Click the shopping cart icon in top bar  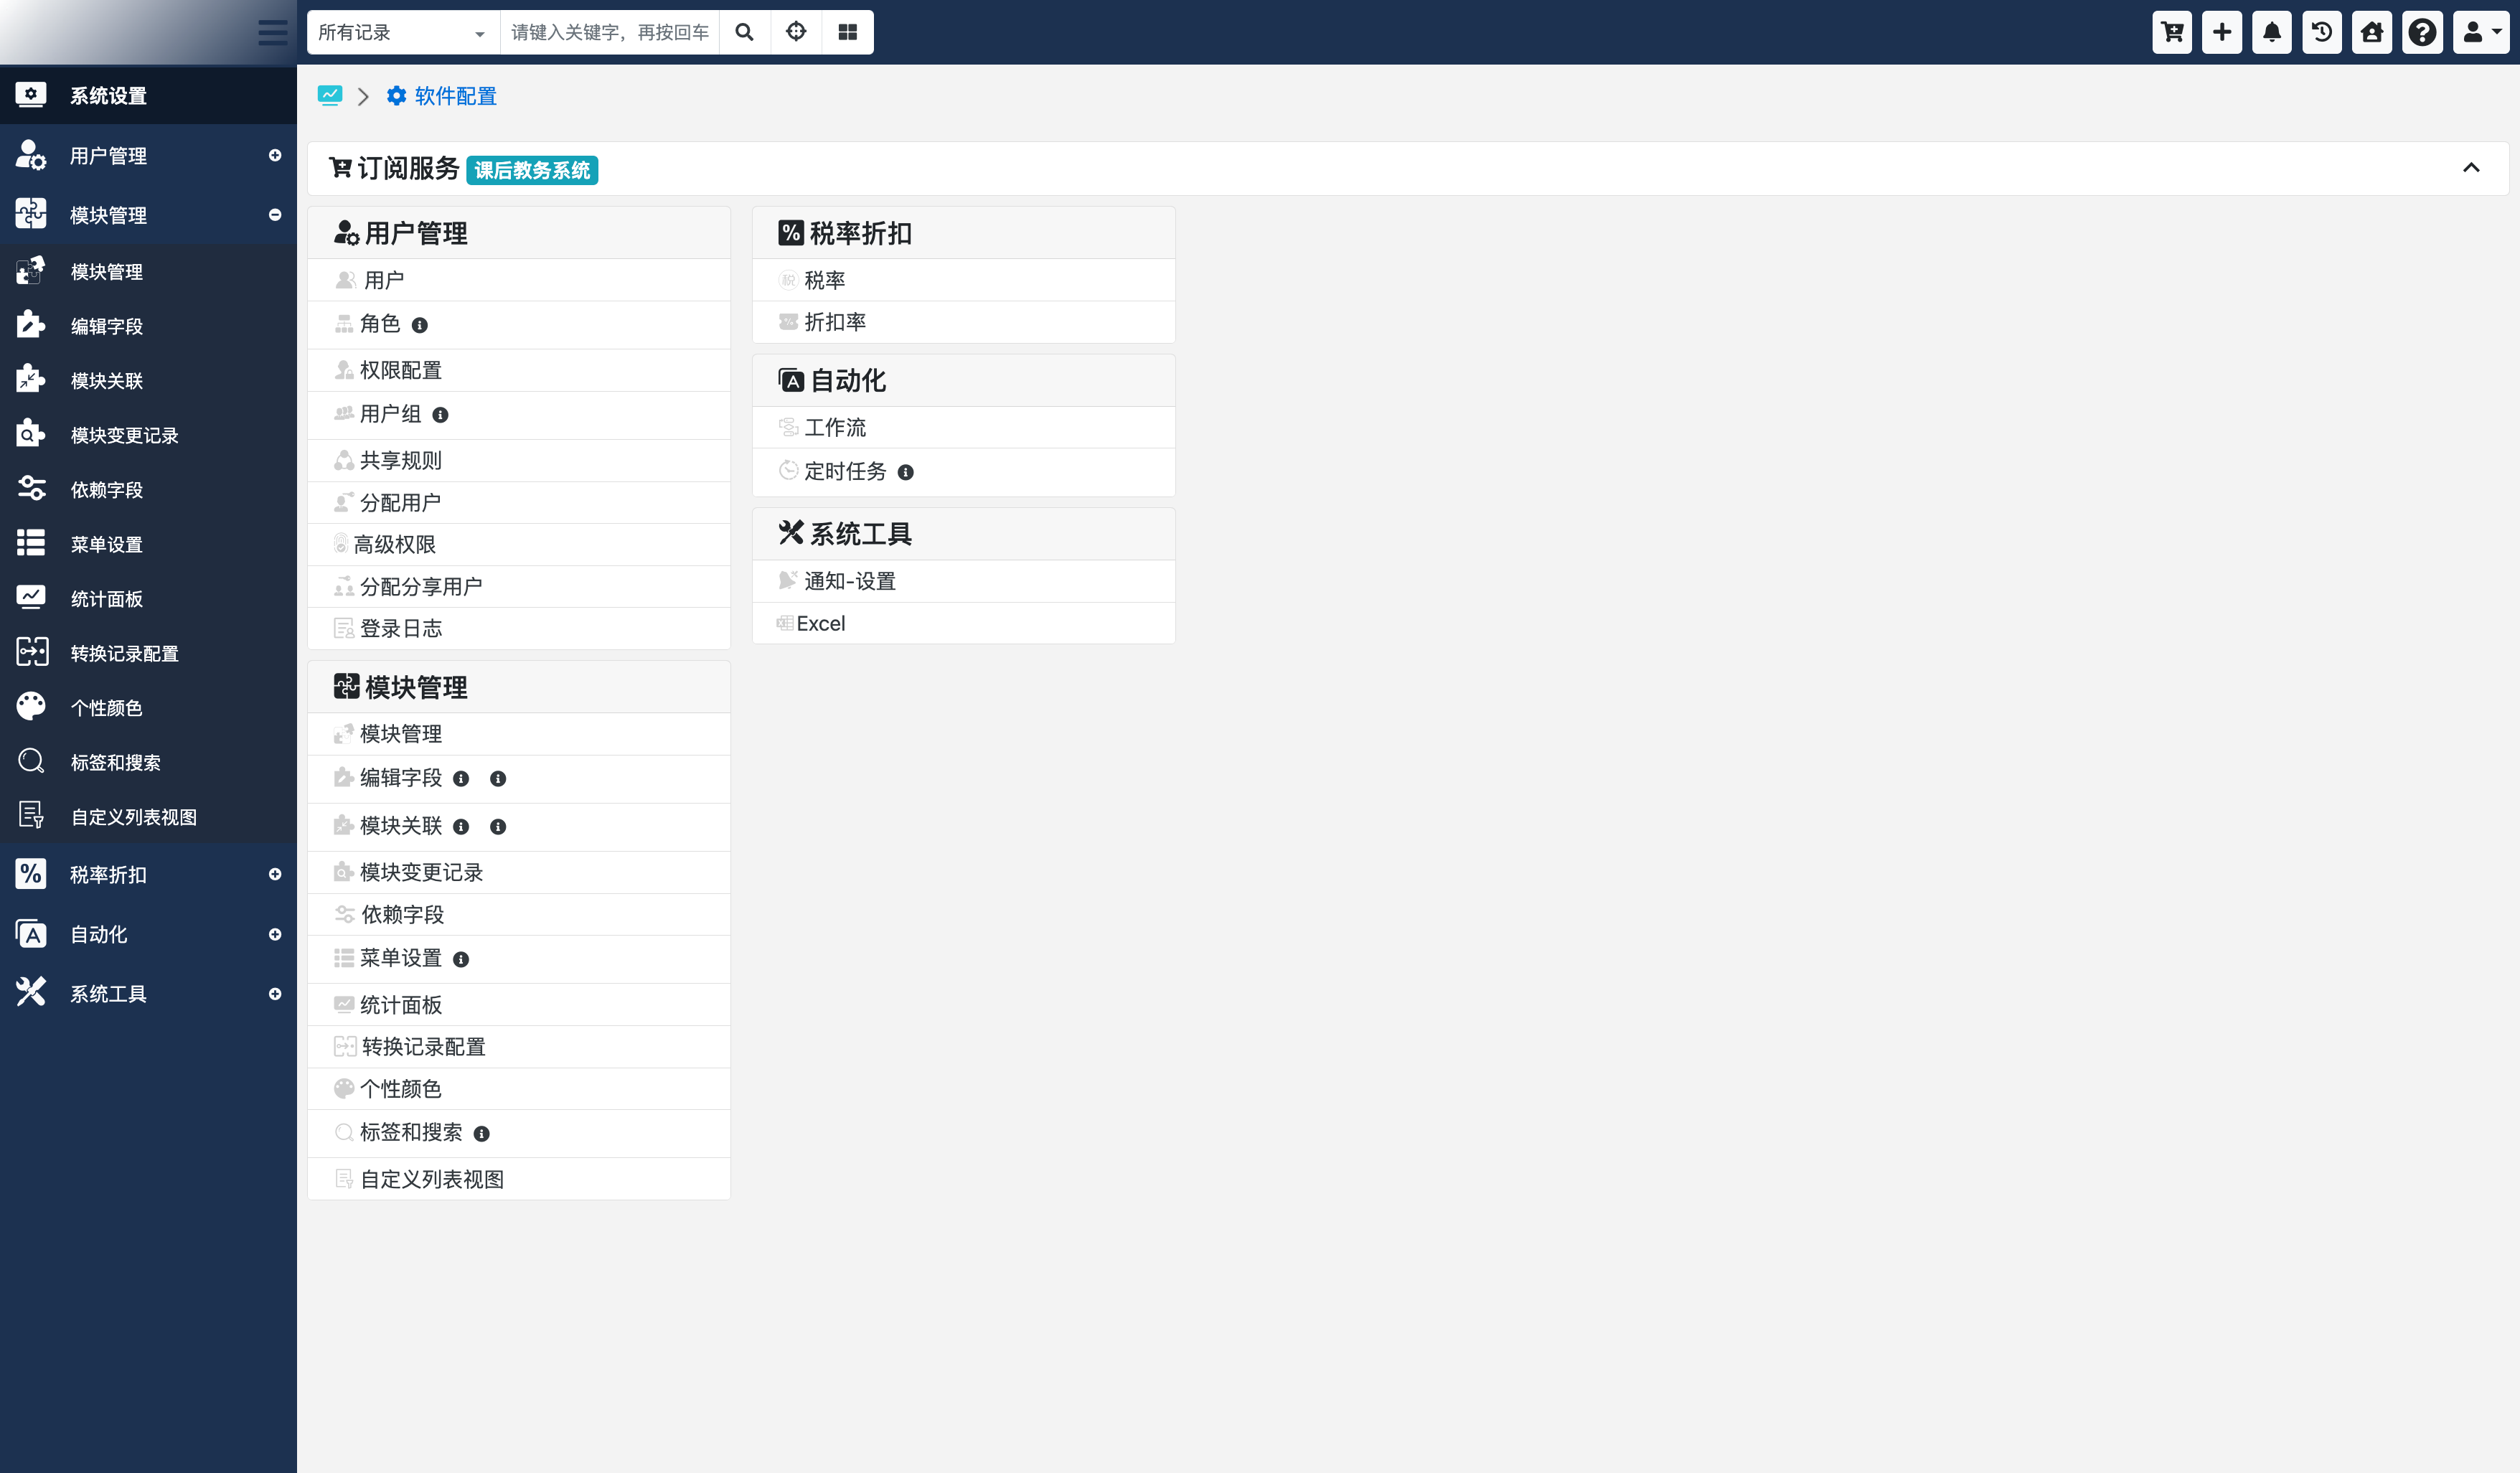coord(2171,32)
